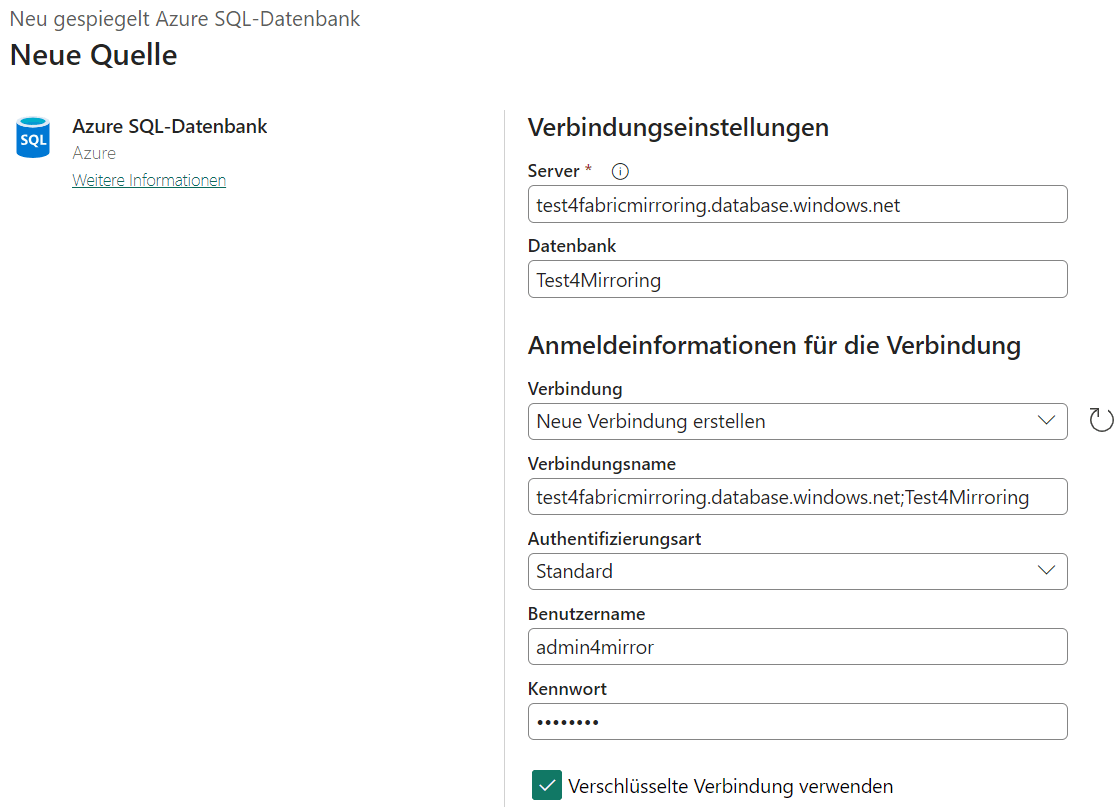Open the Standard authentication type dropdown

coord(797,571)
